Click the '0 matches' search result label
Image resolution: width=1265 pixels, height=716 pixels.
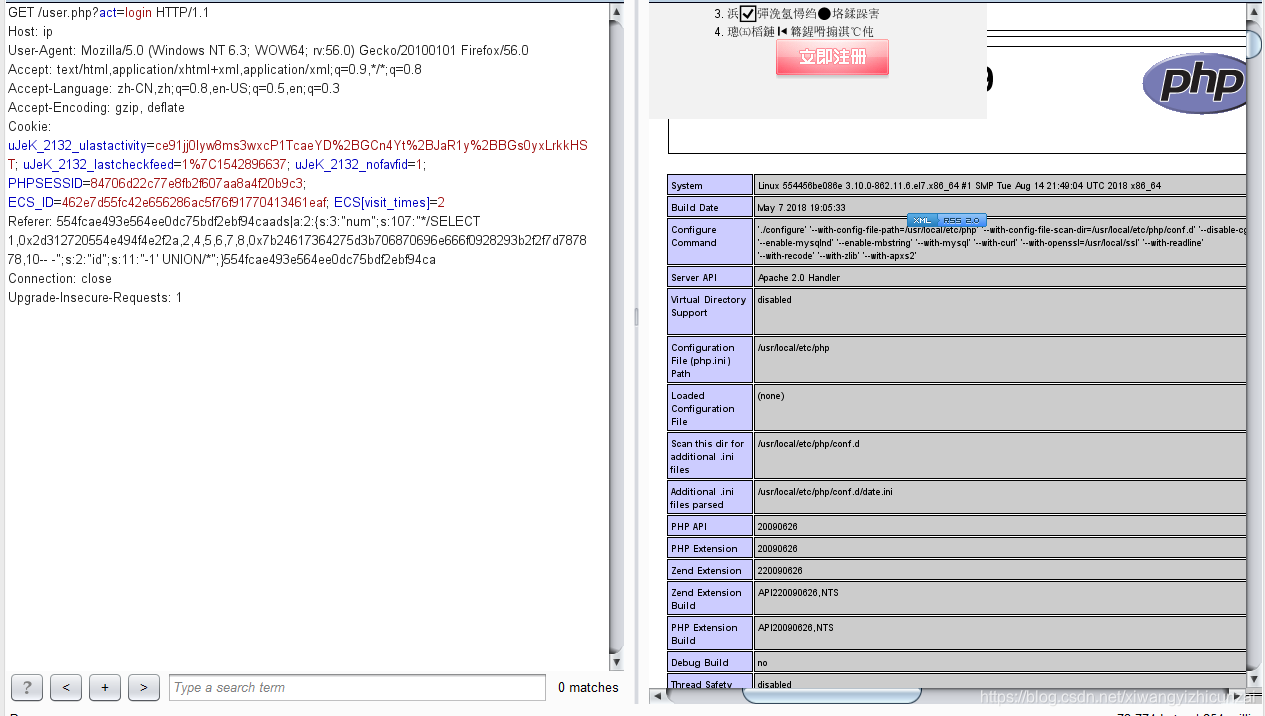pos(588,687)
